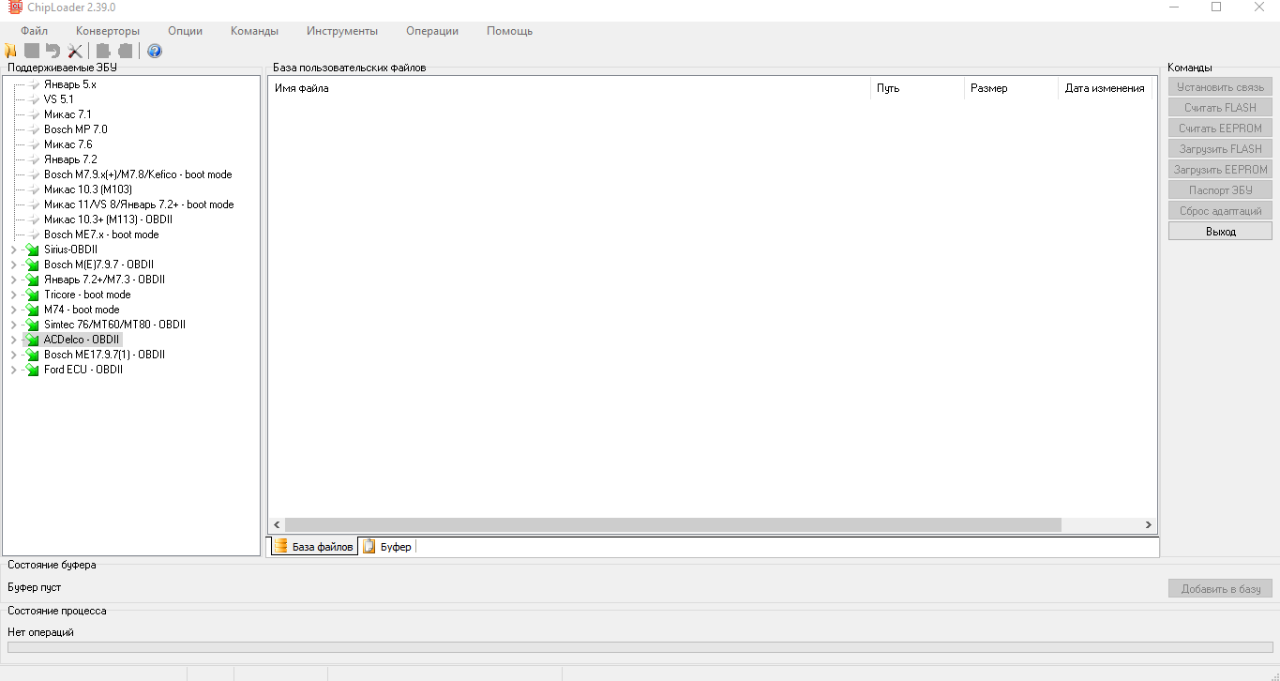The height and width of the screenshot is (681, 1280).
Task: Click the green arrow icon beside Ford ECU
Action: point(32,370)
